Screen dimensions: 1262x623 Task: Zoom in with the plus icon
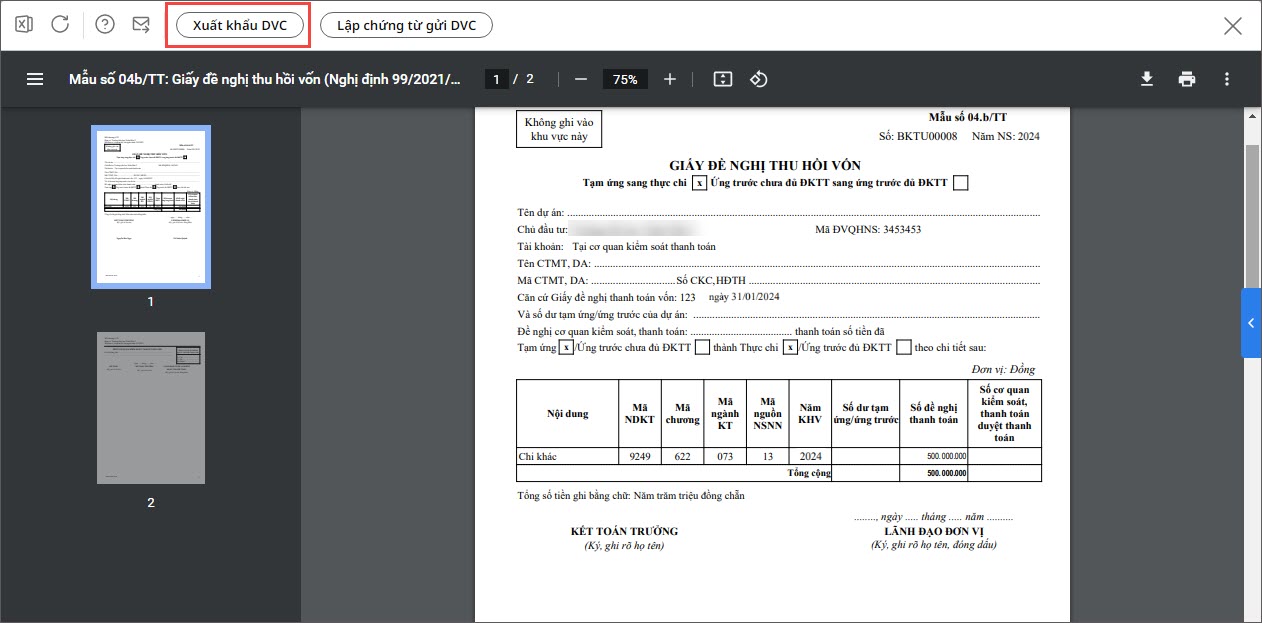(670, 79)
